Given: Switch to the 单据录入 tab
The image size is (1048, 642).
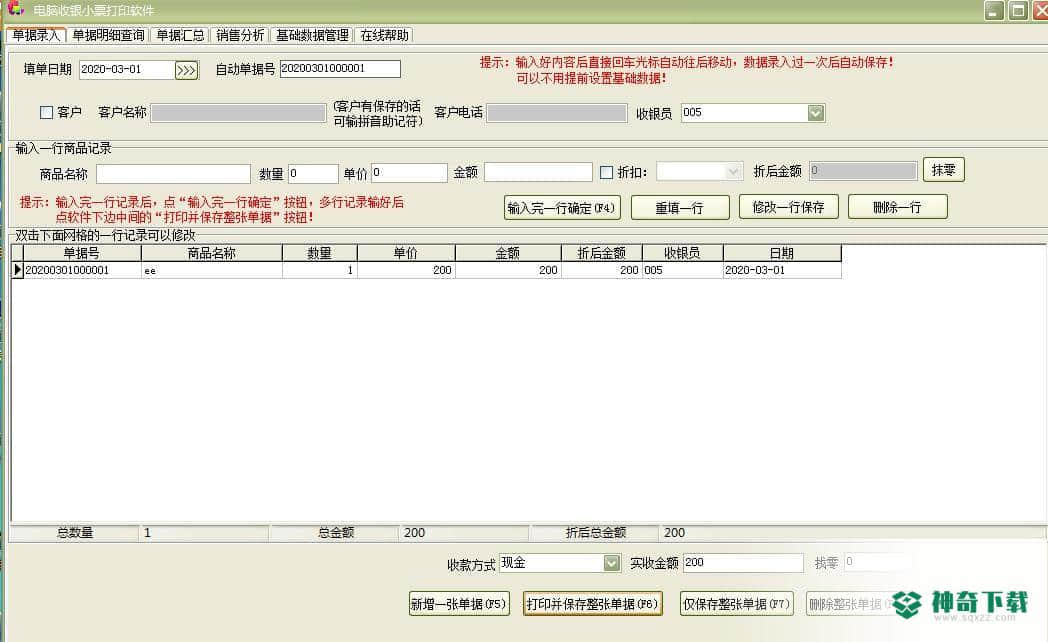Looking at the screenshot, I should [36, 35].
